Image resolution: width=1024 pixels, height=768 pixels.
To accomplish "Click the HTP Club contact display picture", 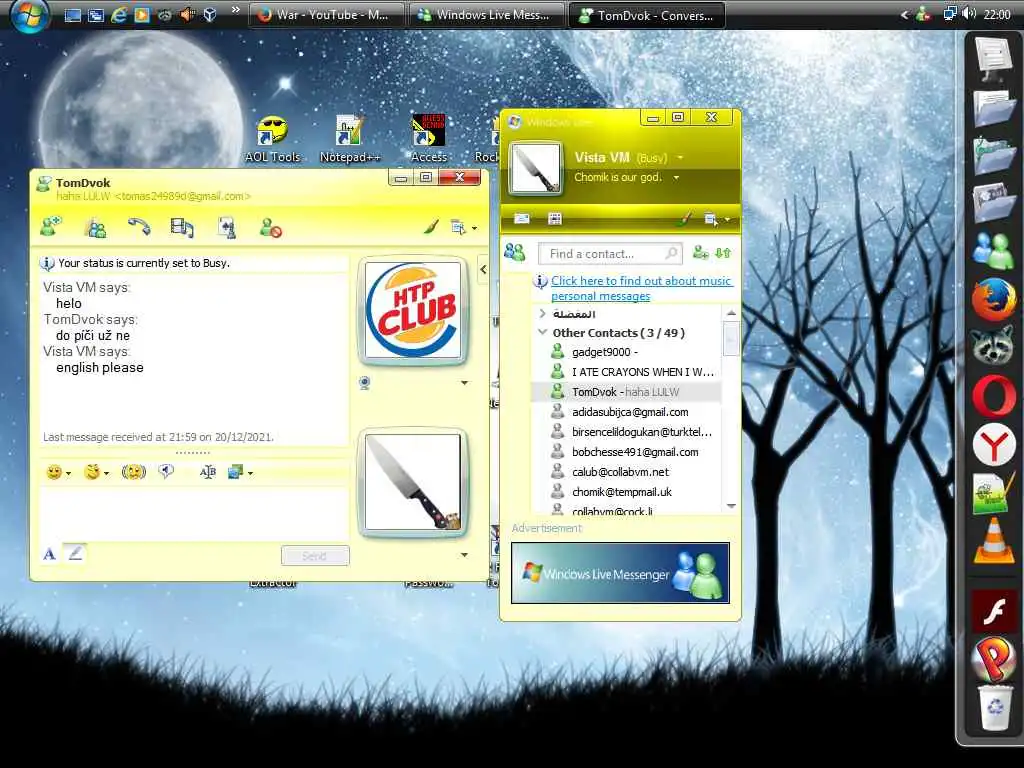I will pos(413,310).
